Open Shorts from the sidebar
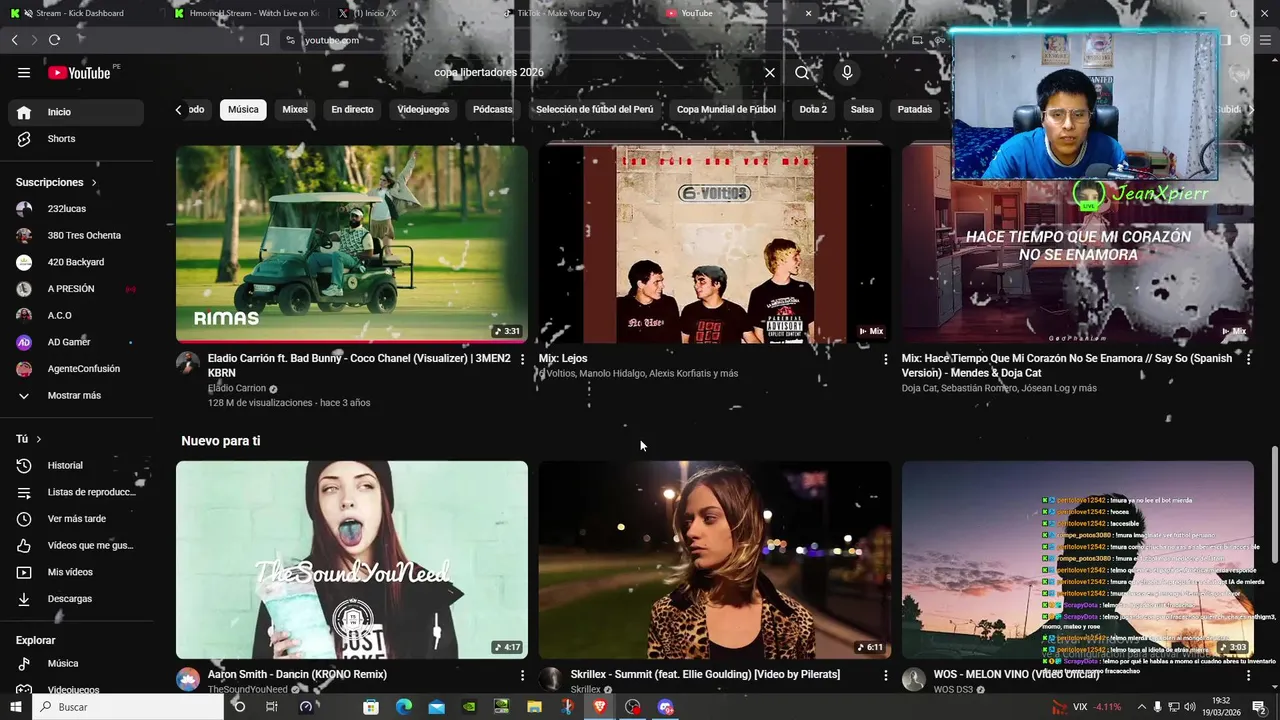 76,139
